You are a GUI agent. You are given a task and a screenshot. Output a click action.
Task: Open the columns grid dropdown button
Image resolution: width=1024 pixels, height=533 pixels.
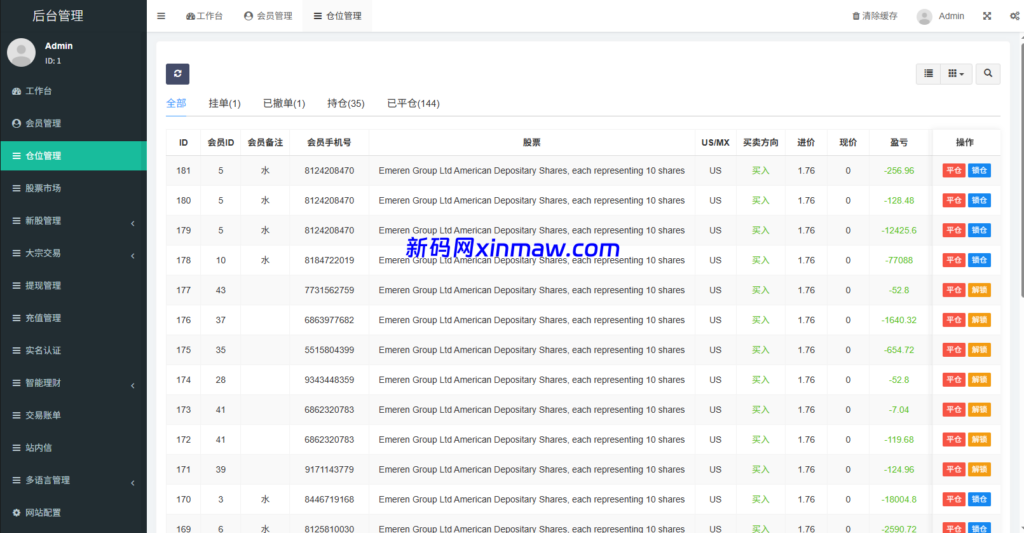click(x=956, y=74)
